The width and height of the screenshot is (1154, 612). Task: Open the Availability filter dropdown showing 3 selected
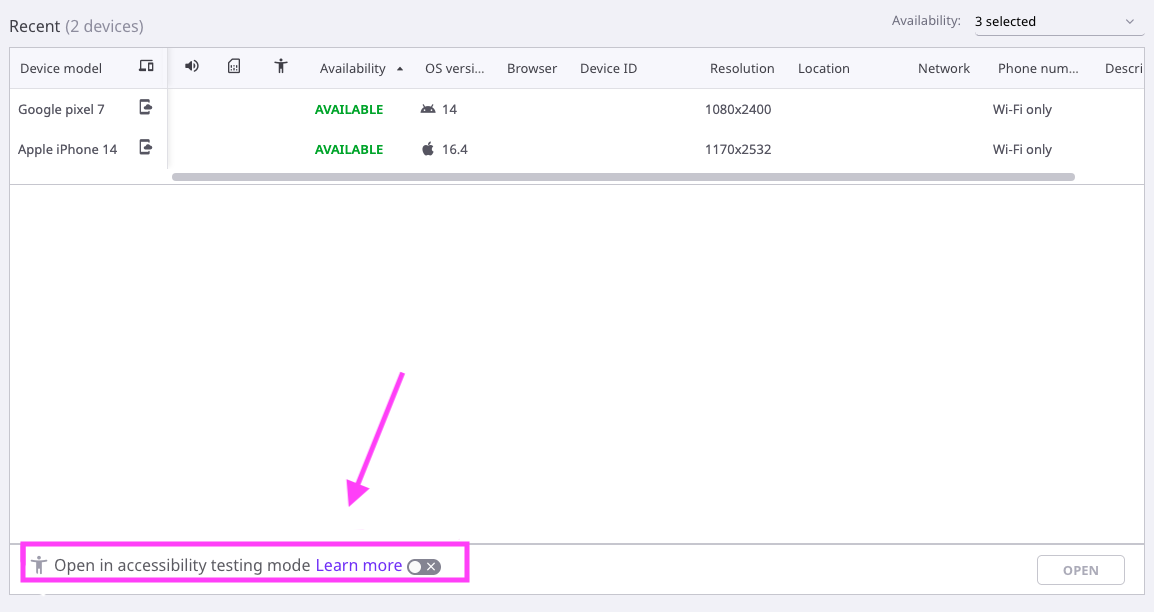click(x=1059, y=22)
